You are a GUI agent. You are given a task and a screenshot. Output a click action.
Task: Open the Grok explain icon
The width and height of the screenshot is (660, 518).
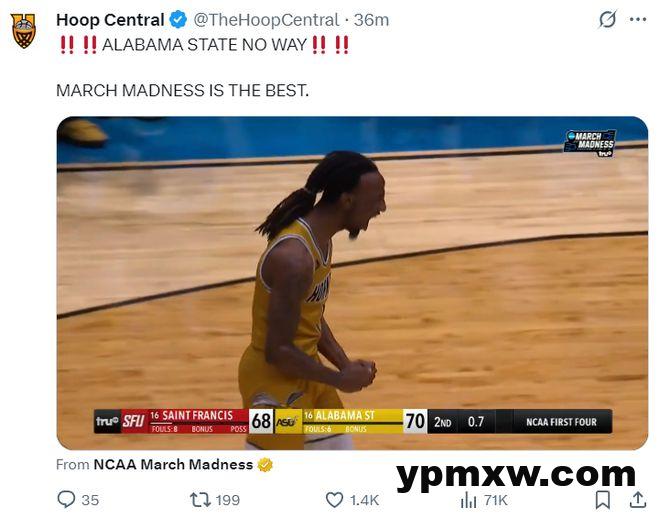click(x=606, y=20)
